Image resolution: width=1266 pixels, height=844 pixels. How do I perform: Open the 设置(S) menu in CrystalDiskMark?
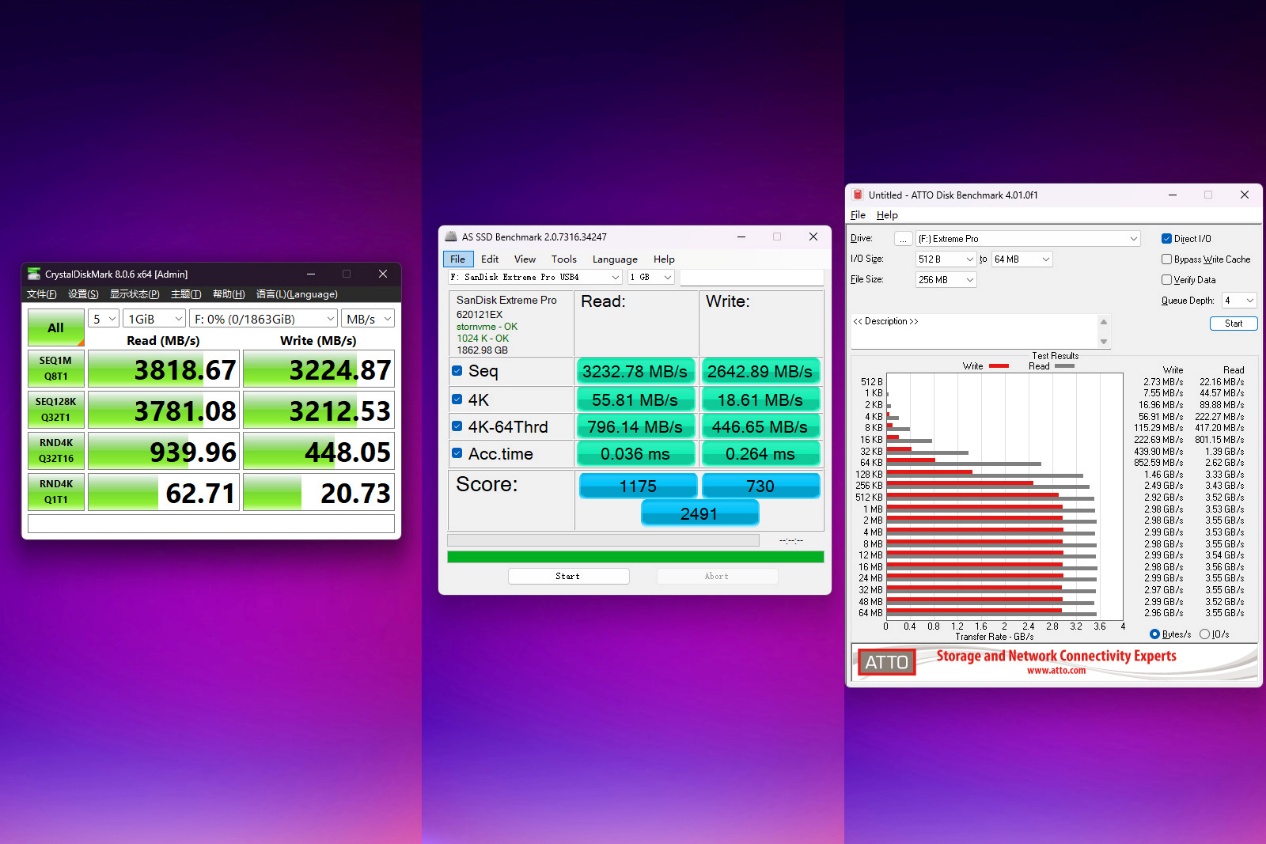point(83,294)
